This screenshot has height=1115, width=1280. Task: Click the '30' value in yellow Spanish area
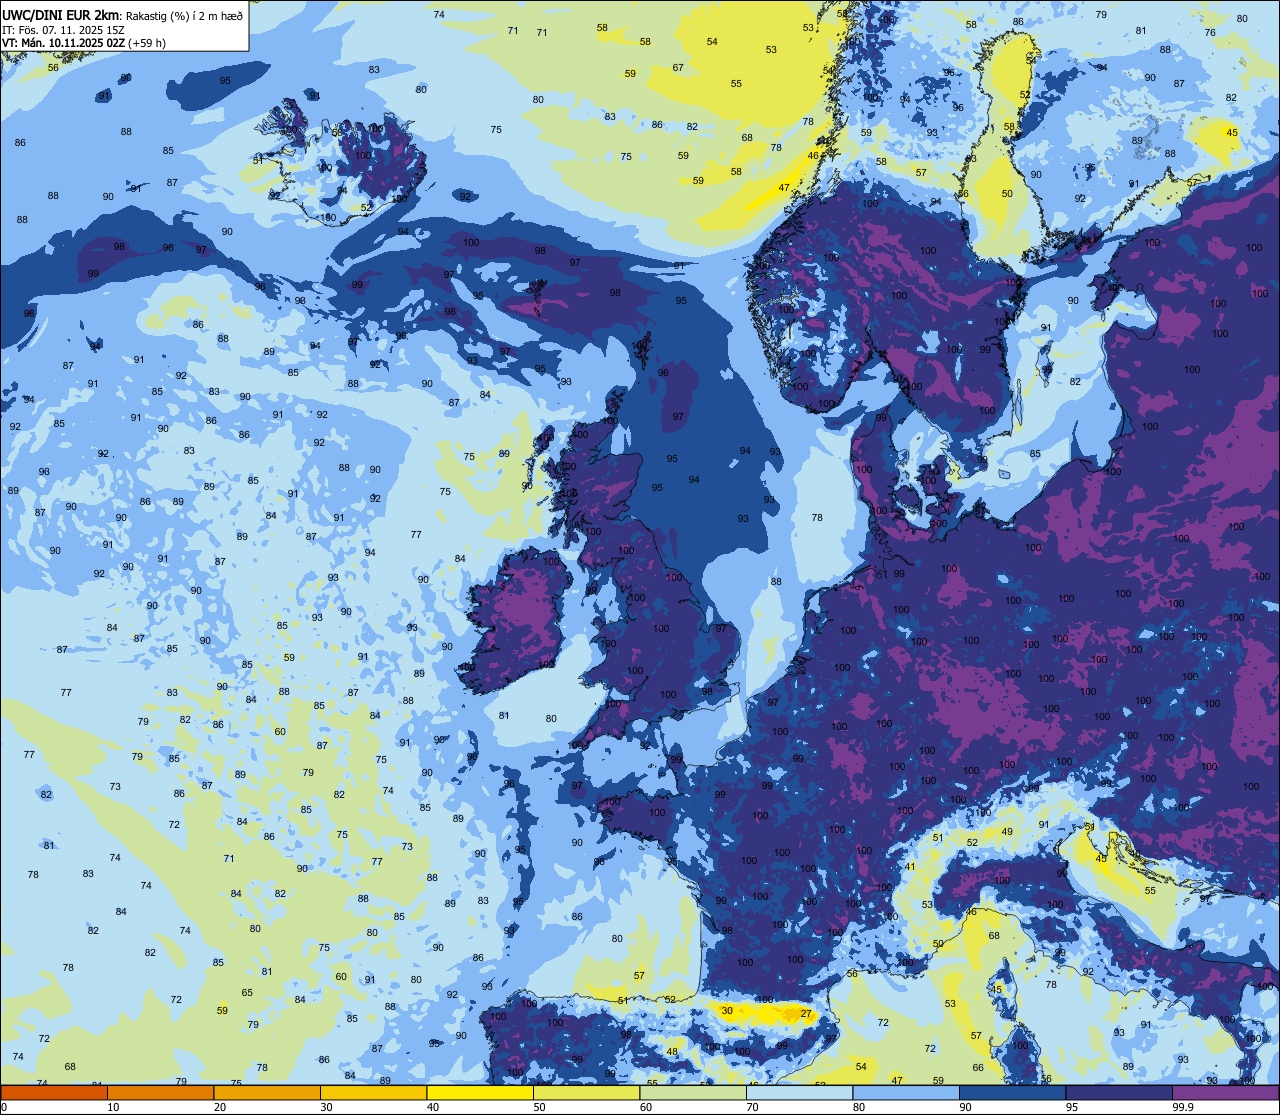(727, 1011)
